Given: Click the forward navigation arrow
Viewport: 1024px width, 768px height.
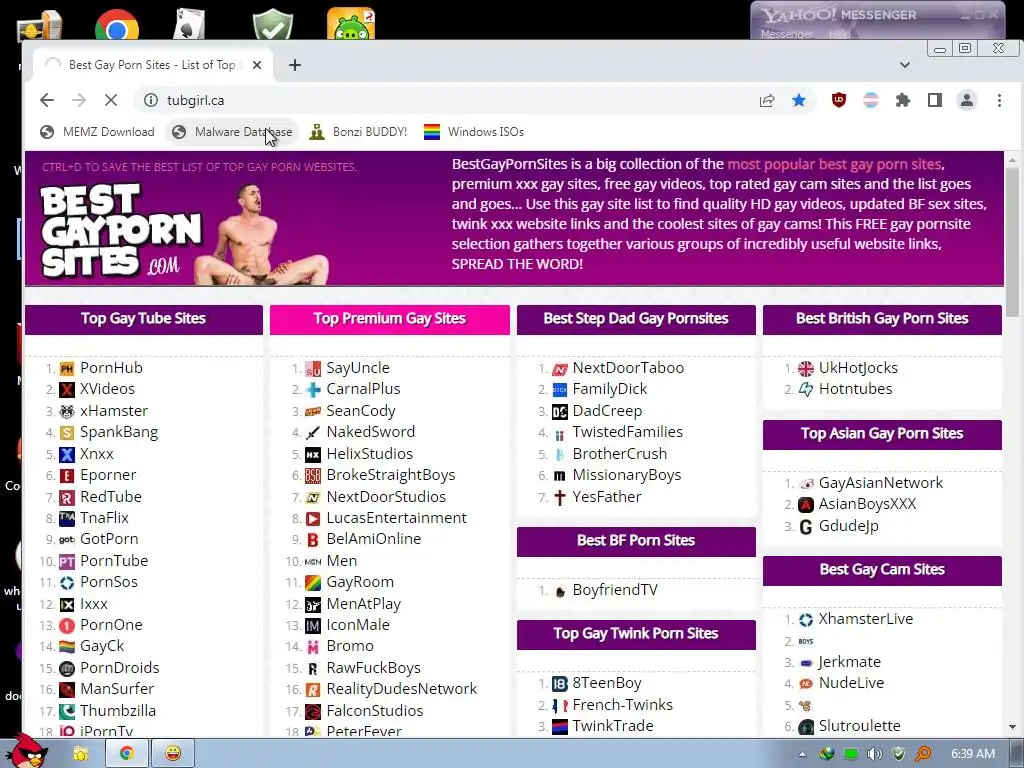Looking at the screenshot, I should tap(79, 100).
